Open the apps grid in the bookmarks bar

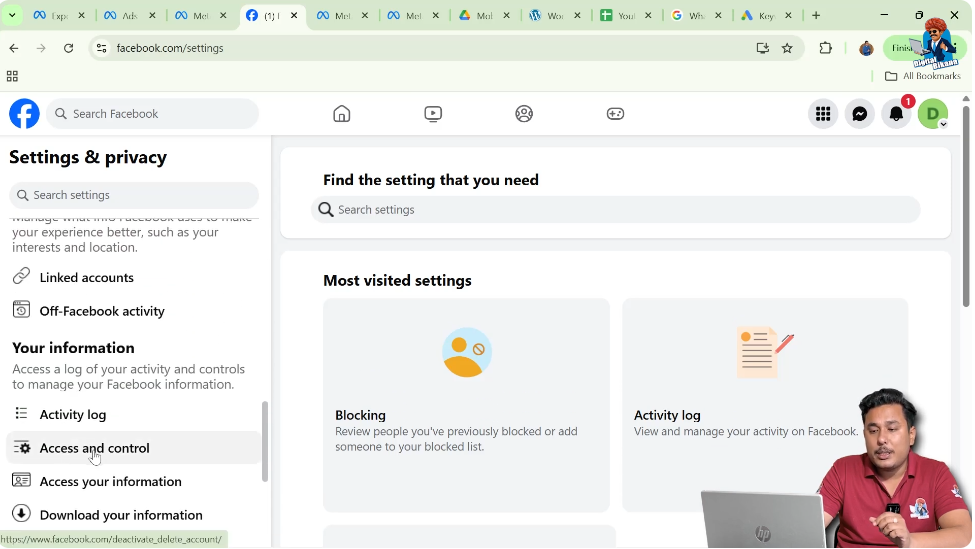tap(12, 76)
